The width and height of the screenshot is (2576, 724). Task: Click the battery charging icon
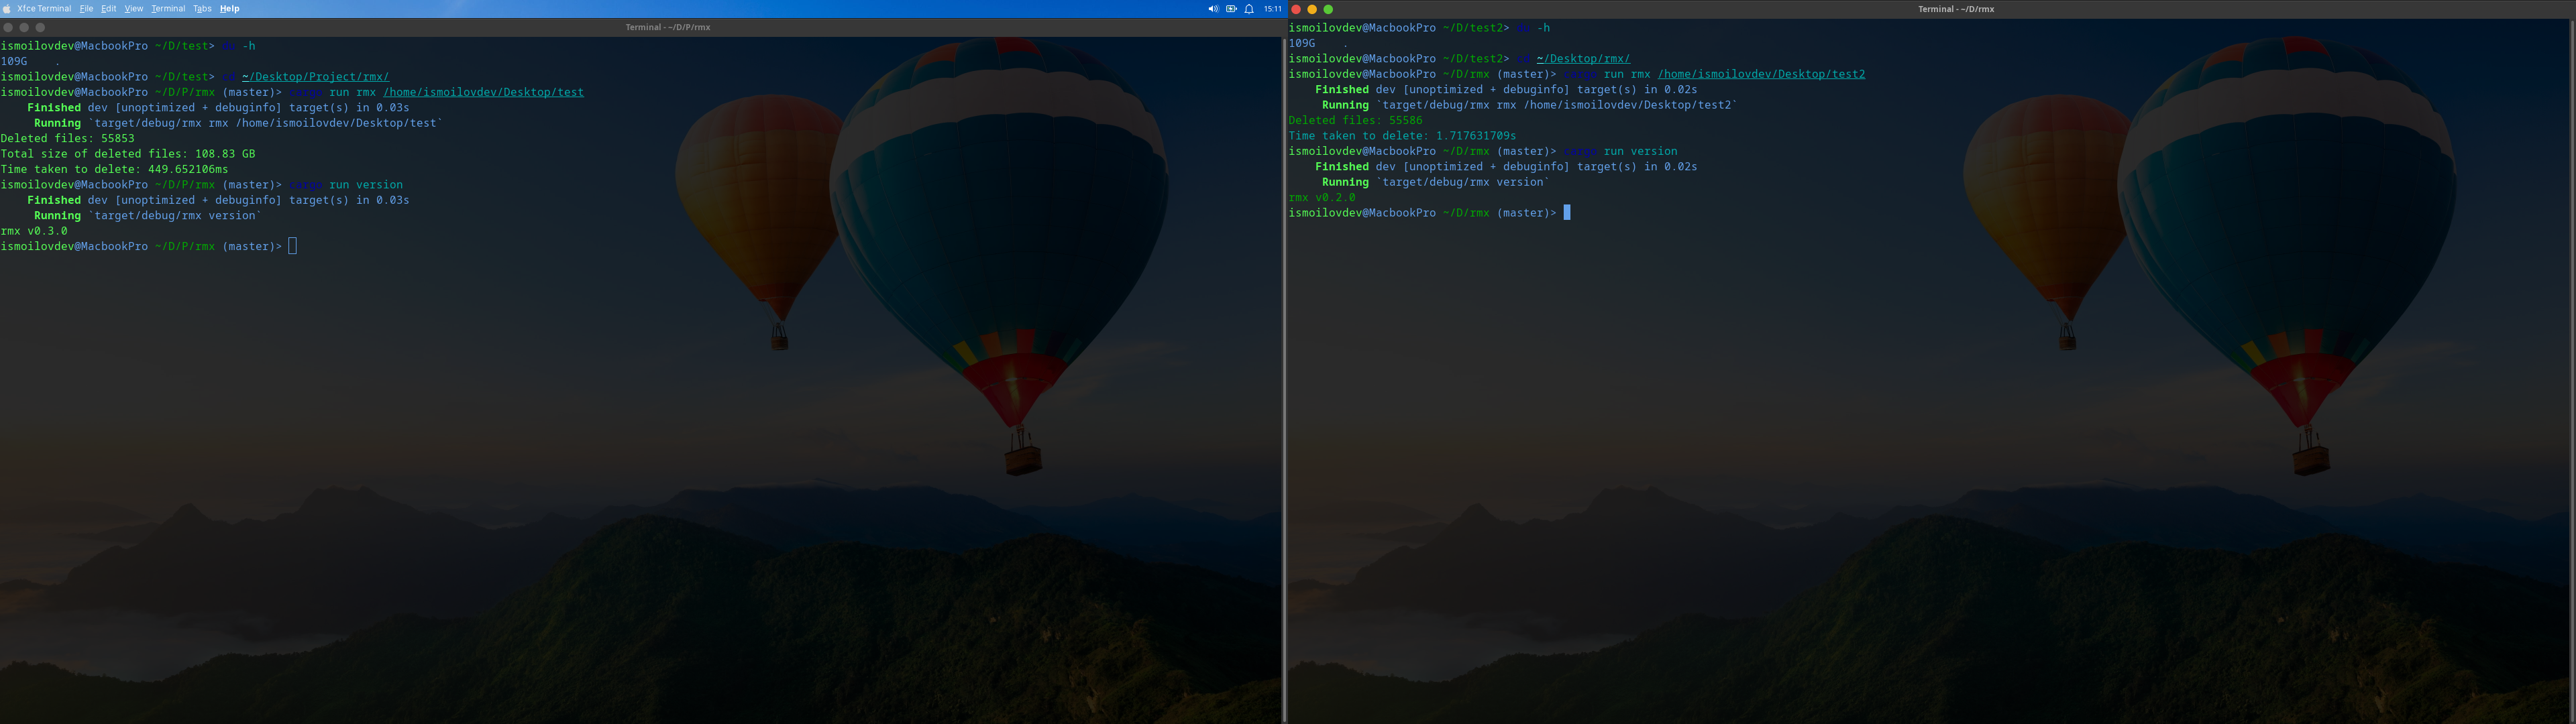pos(1231,9)
